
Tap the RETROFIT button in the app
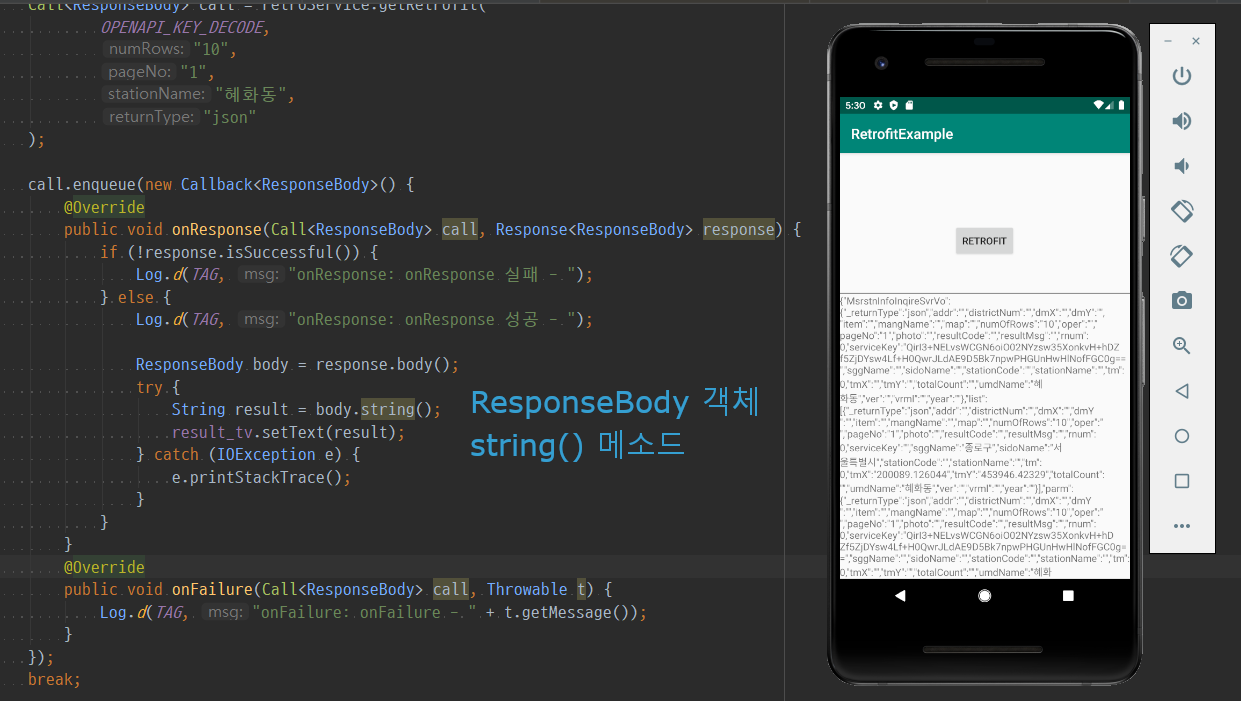click(985, 241)
